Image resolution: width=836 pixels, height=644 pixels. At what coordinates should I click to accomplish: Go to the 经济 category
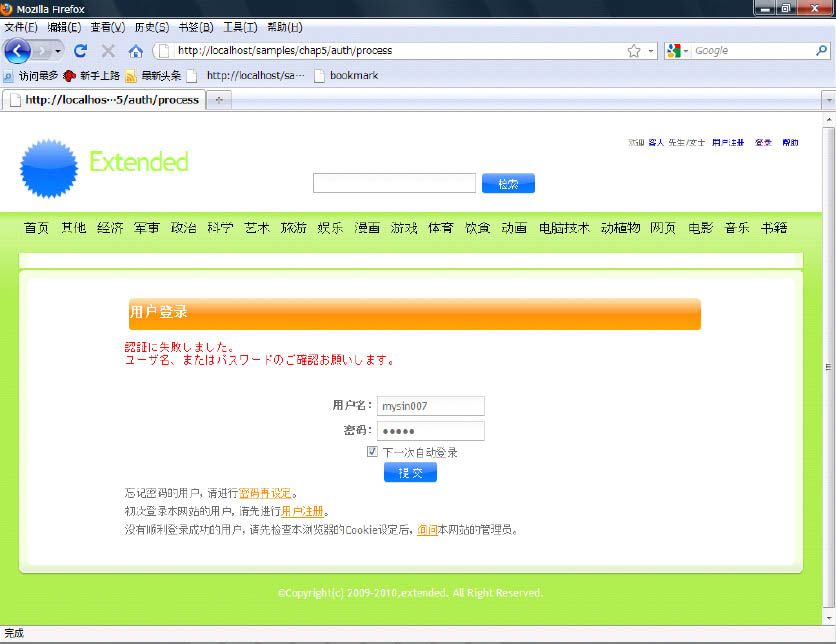point(110,228)
